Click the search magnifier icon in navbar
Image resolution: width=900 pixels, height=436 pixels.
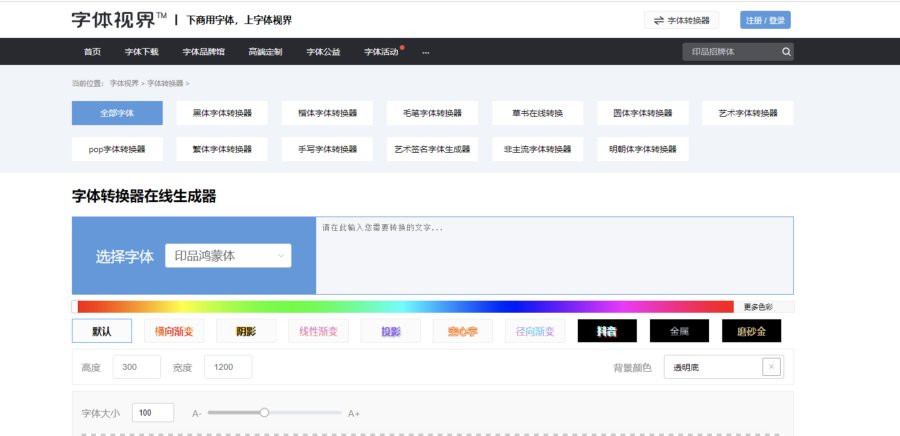786,52
